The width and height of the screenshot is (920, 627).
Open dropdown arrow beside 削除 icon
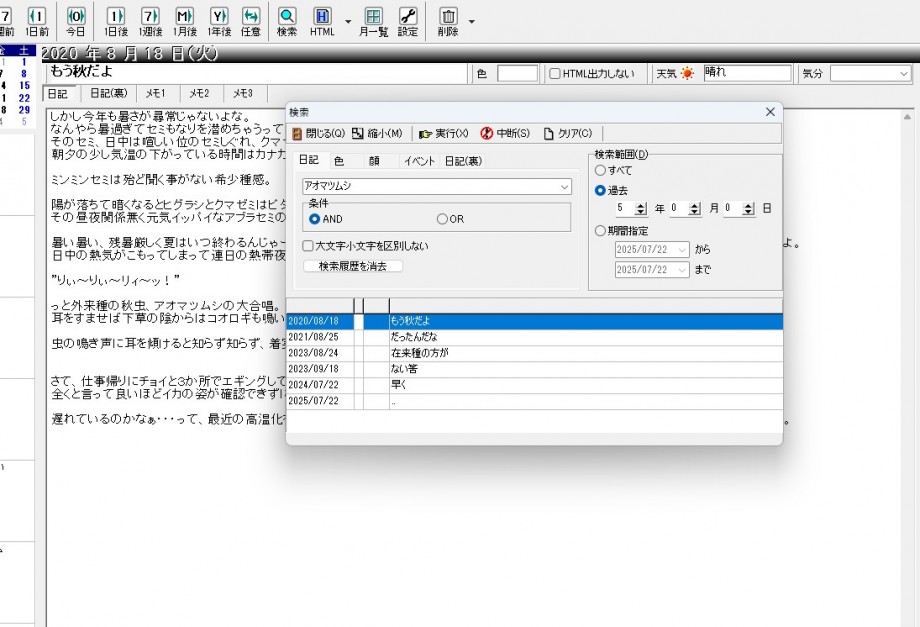pos(471,22)
